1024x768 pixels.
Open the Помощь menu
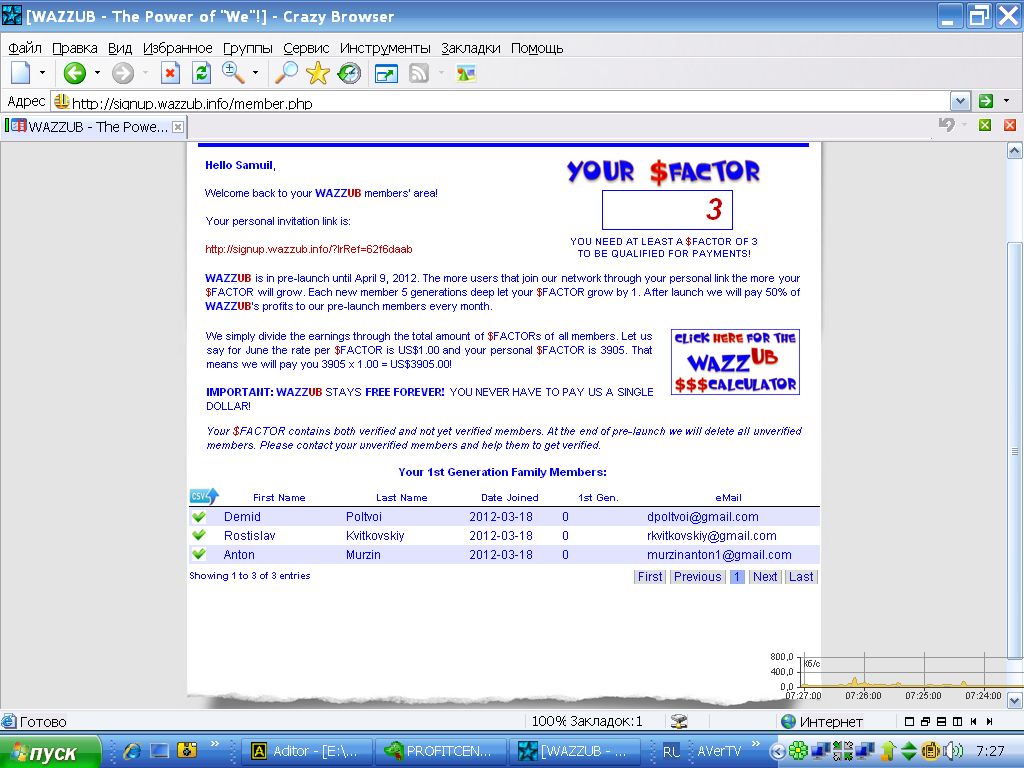click(537, 48)
